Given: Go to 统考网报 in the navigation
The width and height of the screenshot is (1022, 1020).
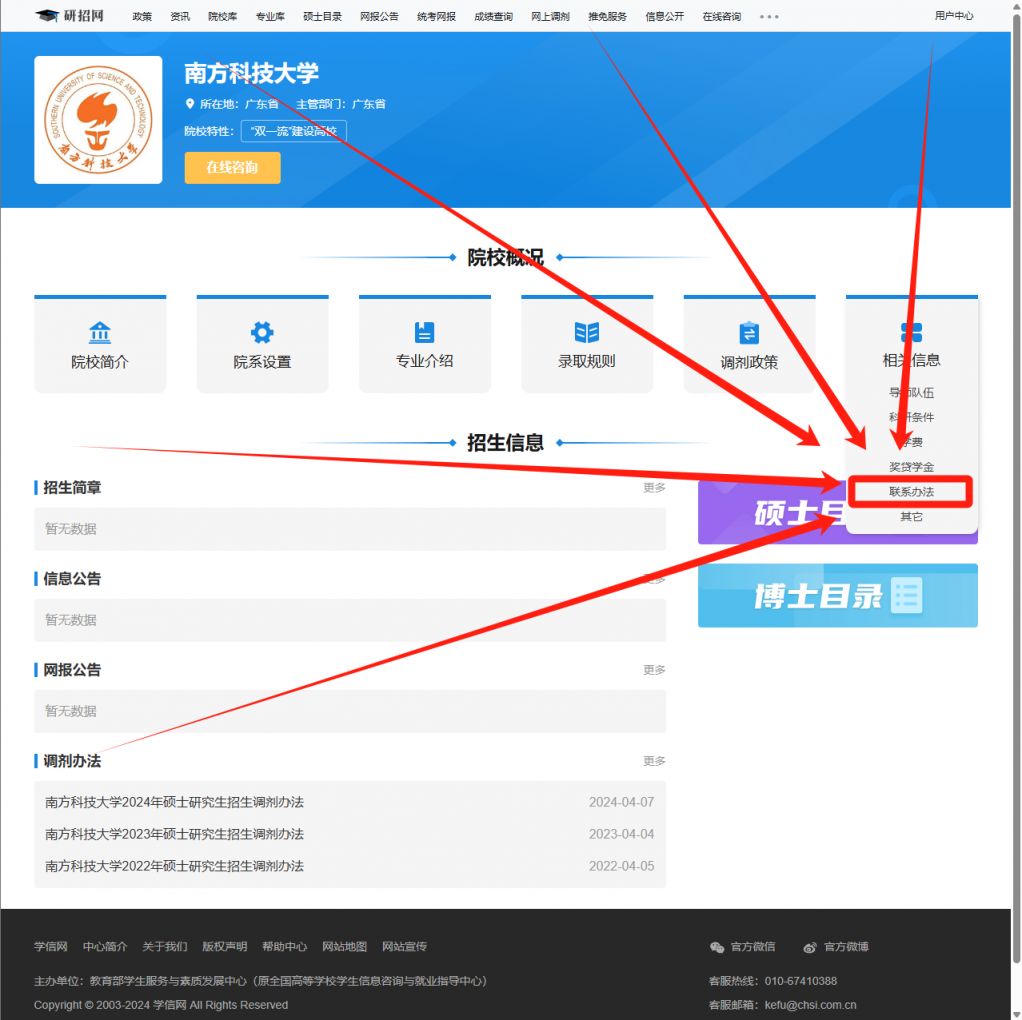Looking at the screenshot, I should click(x=436, y=16).
